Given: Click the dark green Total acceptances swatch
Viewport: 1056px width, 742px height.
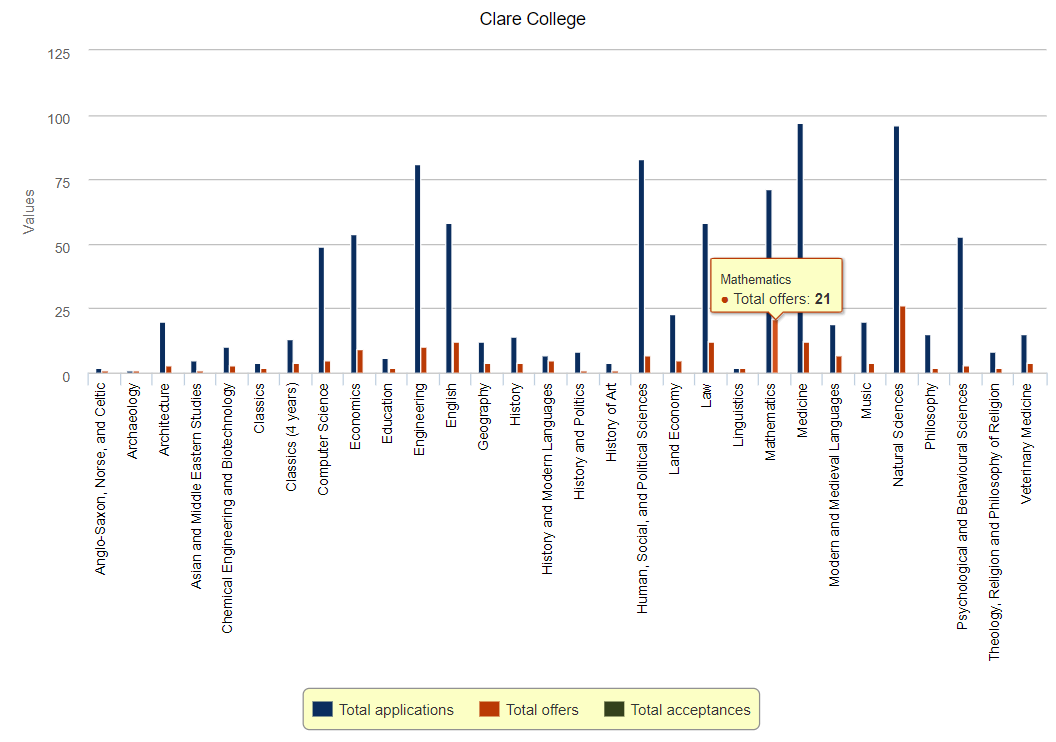Looking at the screenshot, I should [614, 709].
